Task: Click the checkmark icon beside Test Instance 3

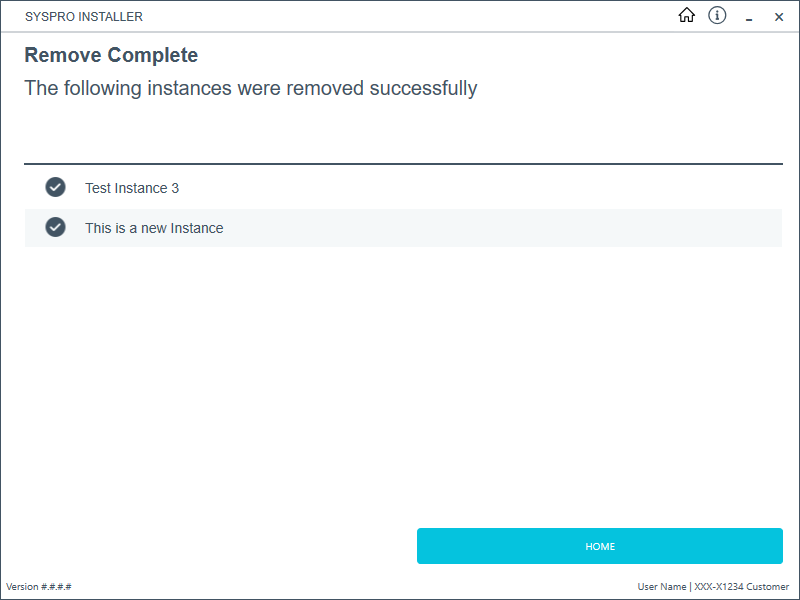Action: 55,187
